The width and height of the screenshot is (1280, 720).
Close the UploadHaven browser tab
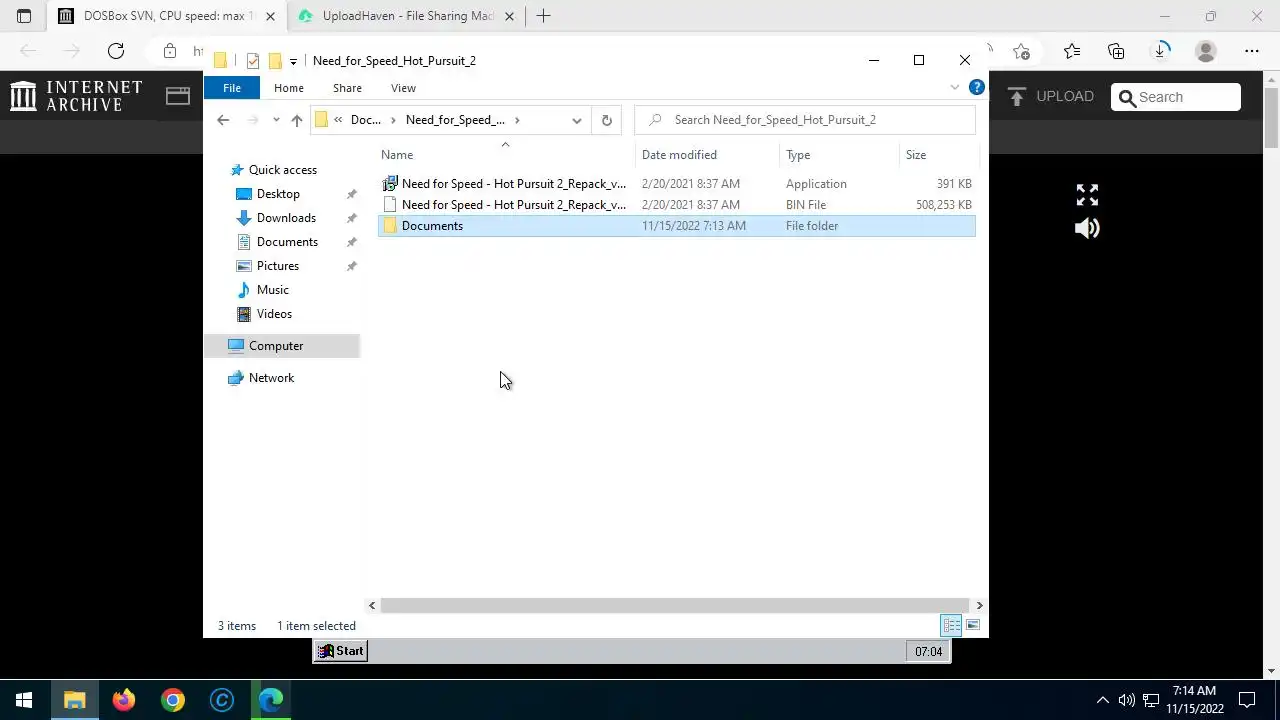click(x=509, y=16)
